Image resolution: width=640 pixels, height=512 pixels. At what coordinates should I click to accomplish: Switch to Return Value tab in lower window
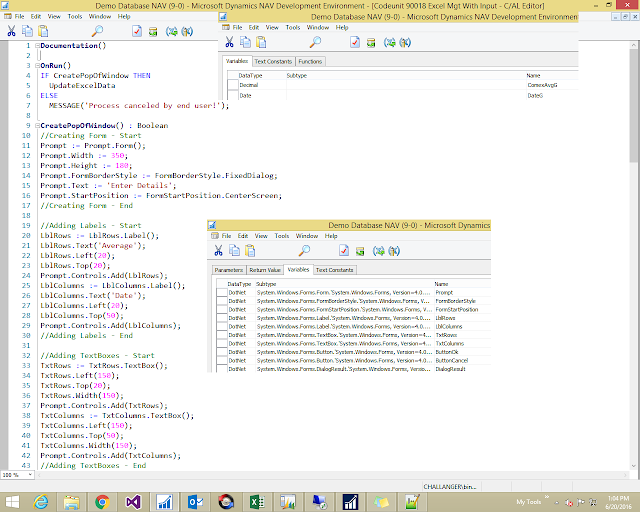coord(264,270)
